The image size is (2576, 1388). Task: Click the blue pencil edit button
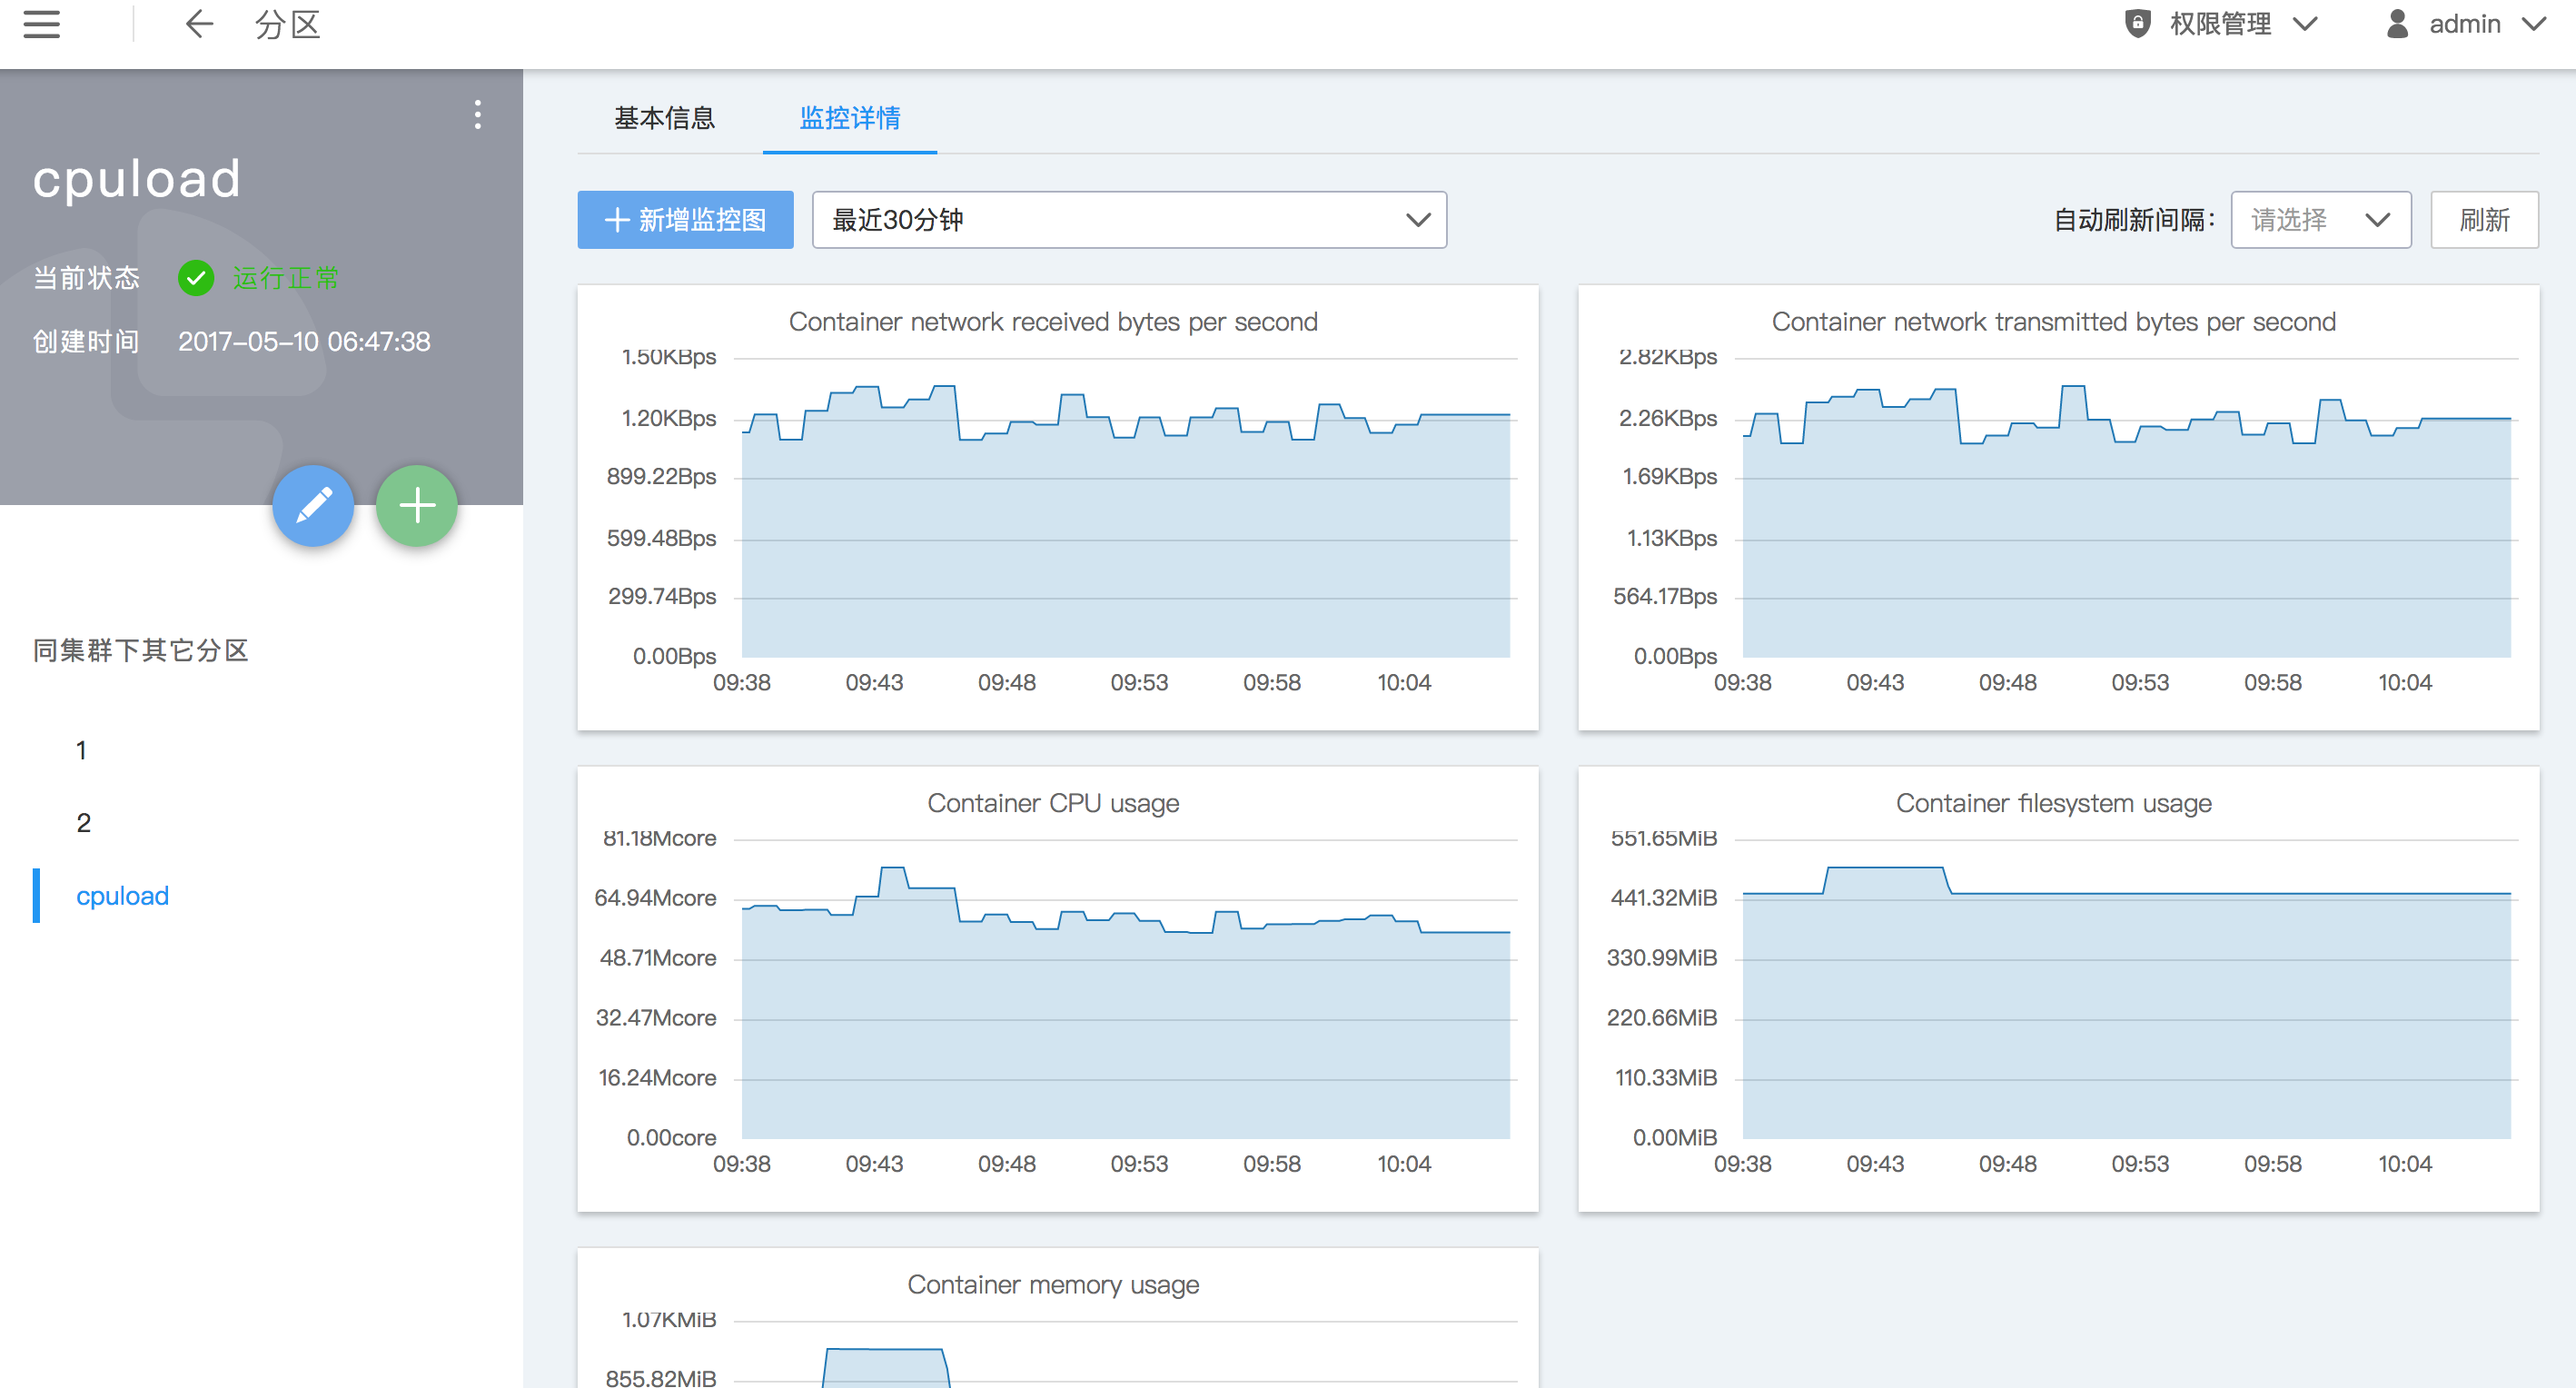point(314,506)
